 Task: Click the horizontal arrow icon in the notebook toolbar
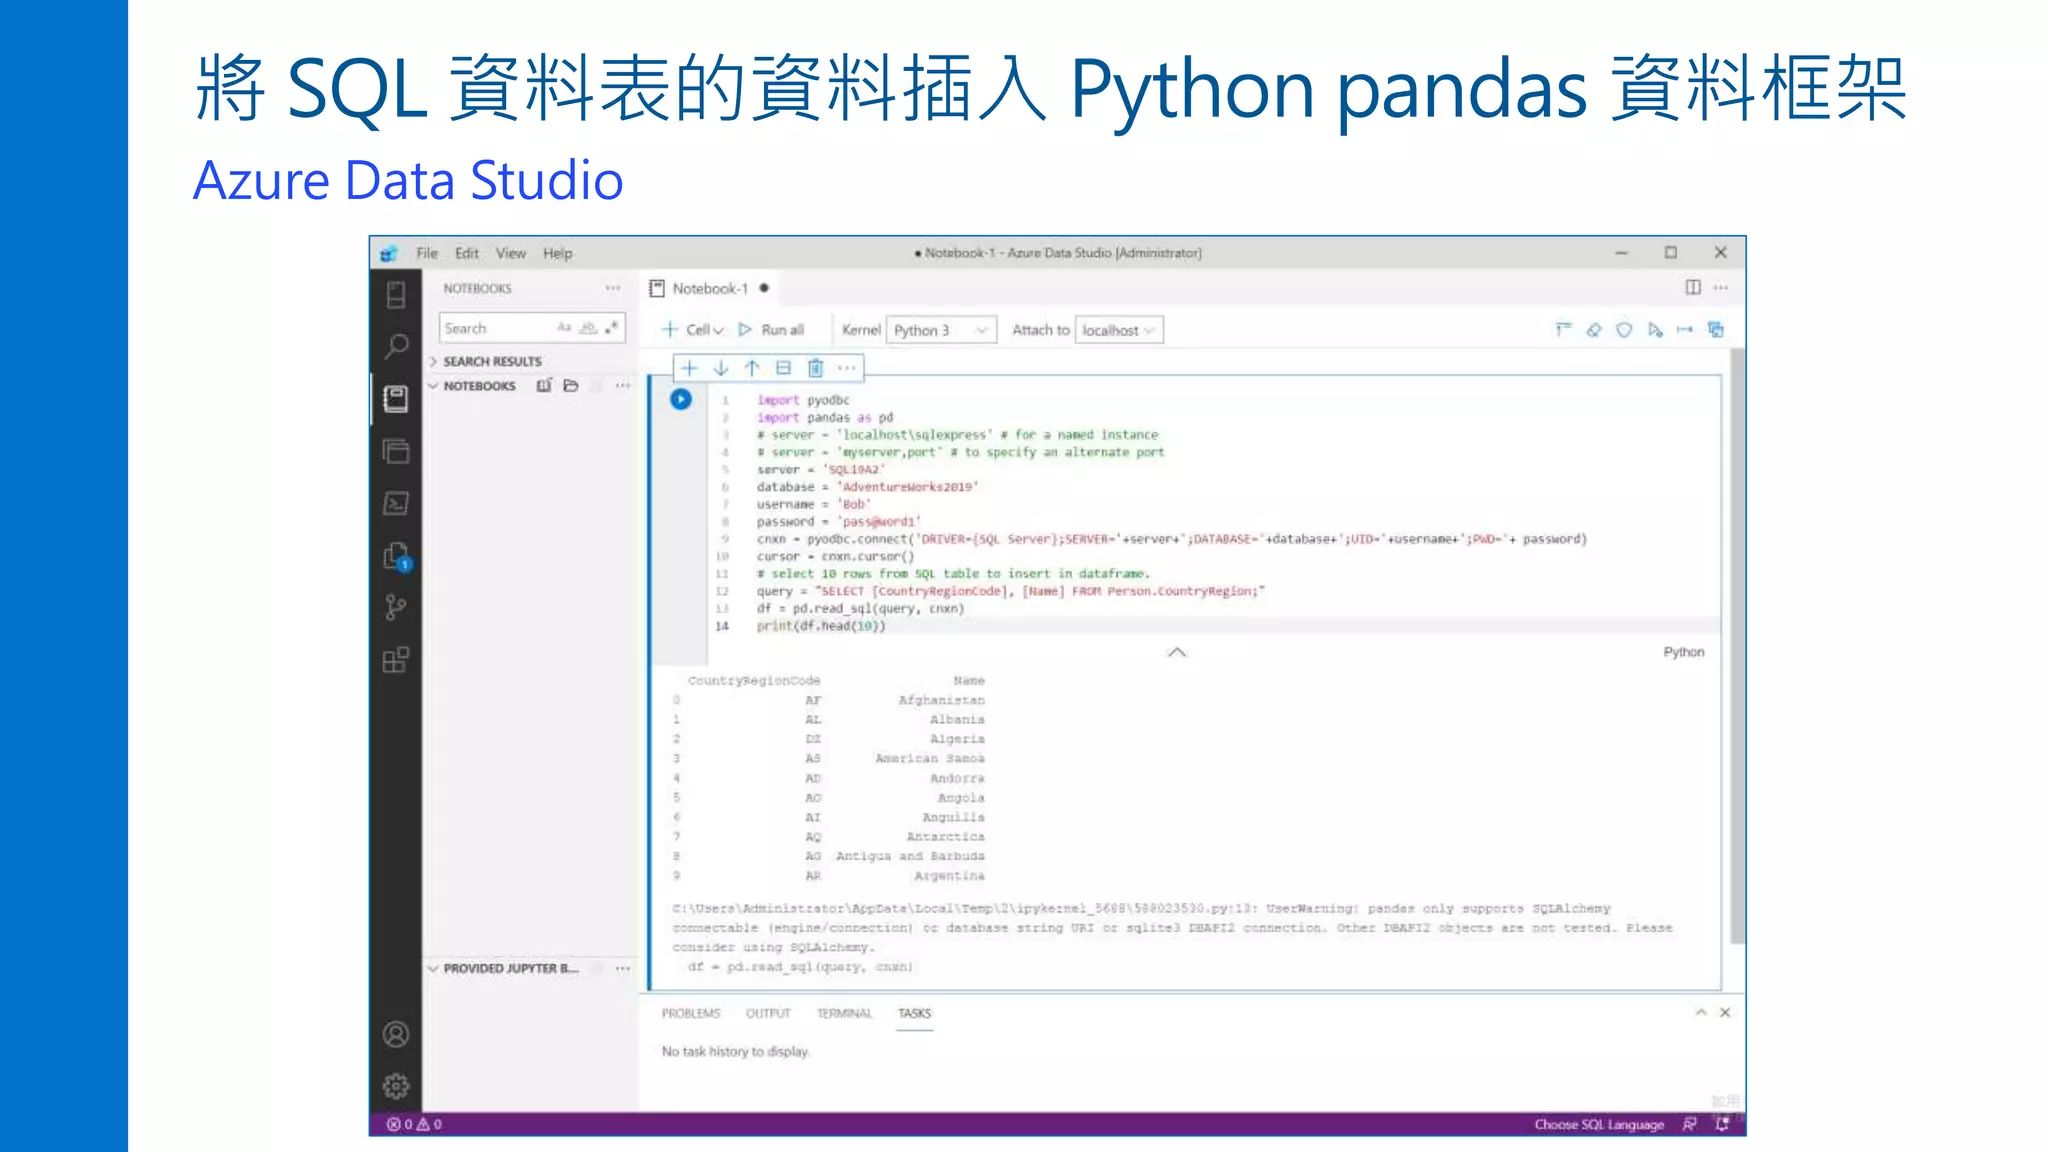1685,329
